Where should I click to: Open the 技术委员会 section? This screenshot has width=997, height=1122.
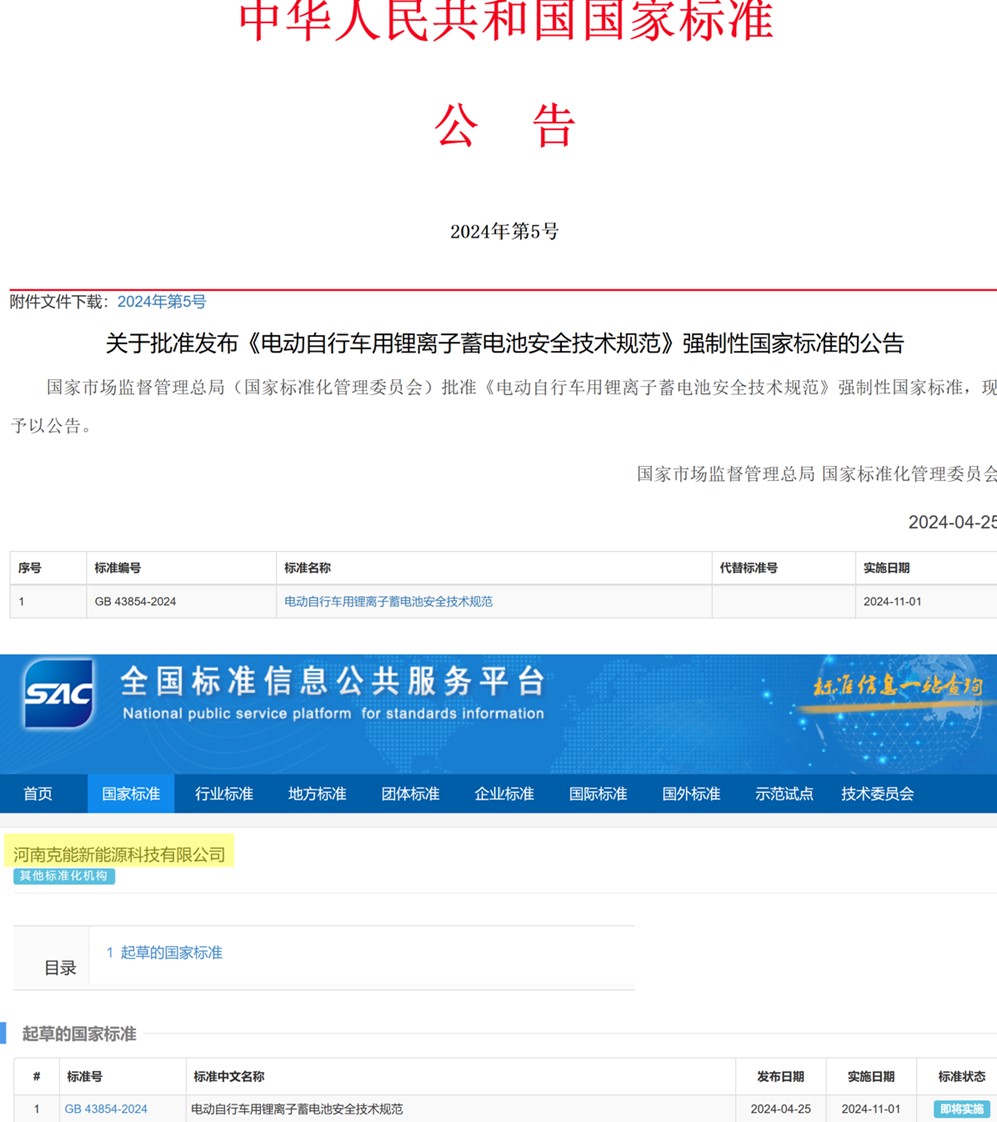pos(878,792)
